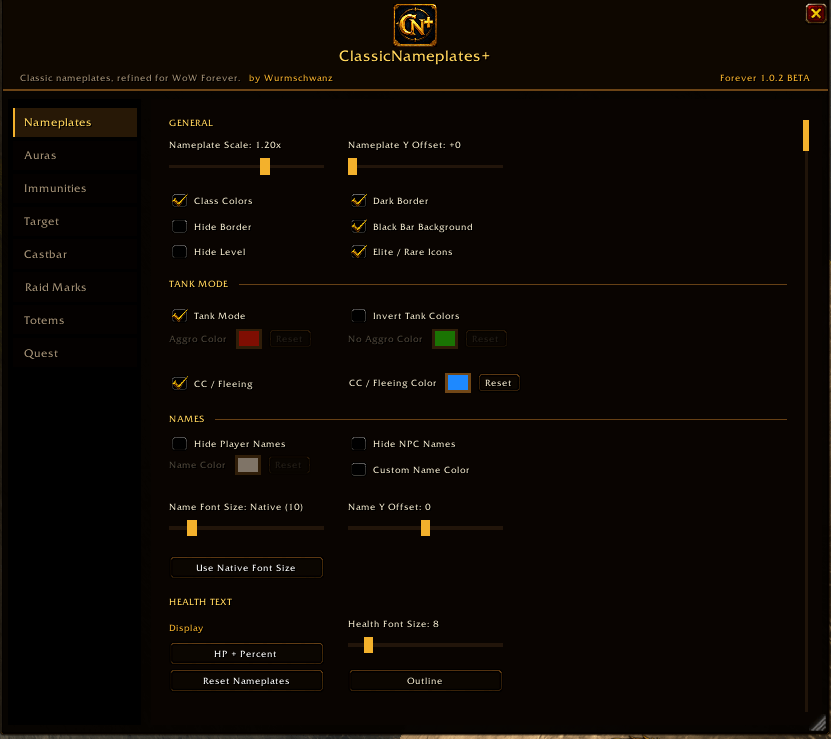Check Hide Player Names
The height and width of the screenshot is (739, 831).
pos(180,444)
